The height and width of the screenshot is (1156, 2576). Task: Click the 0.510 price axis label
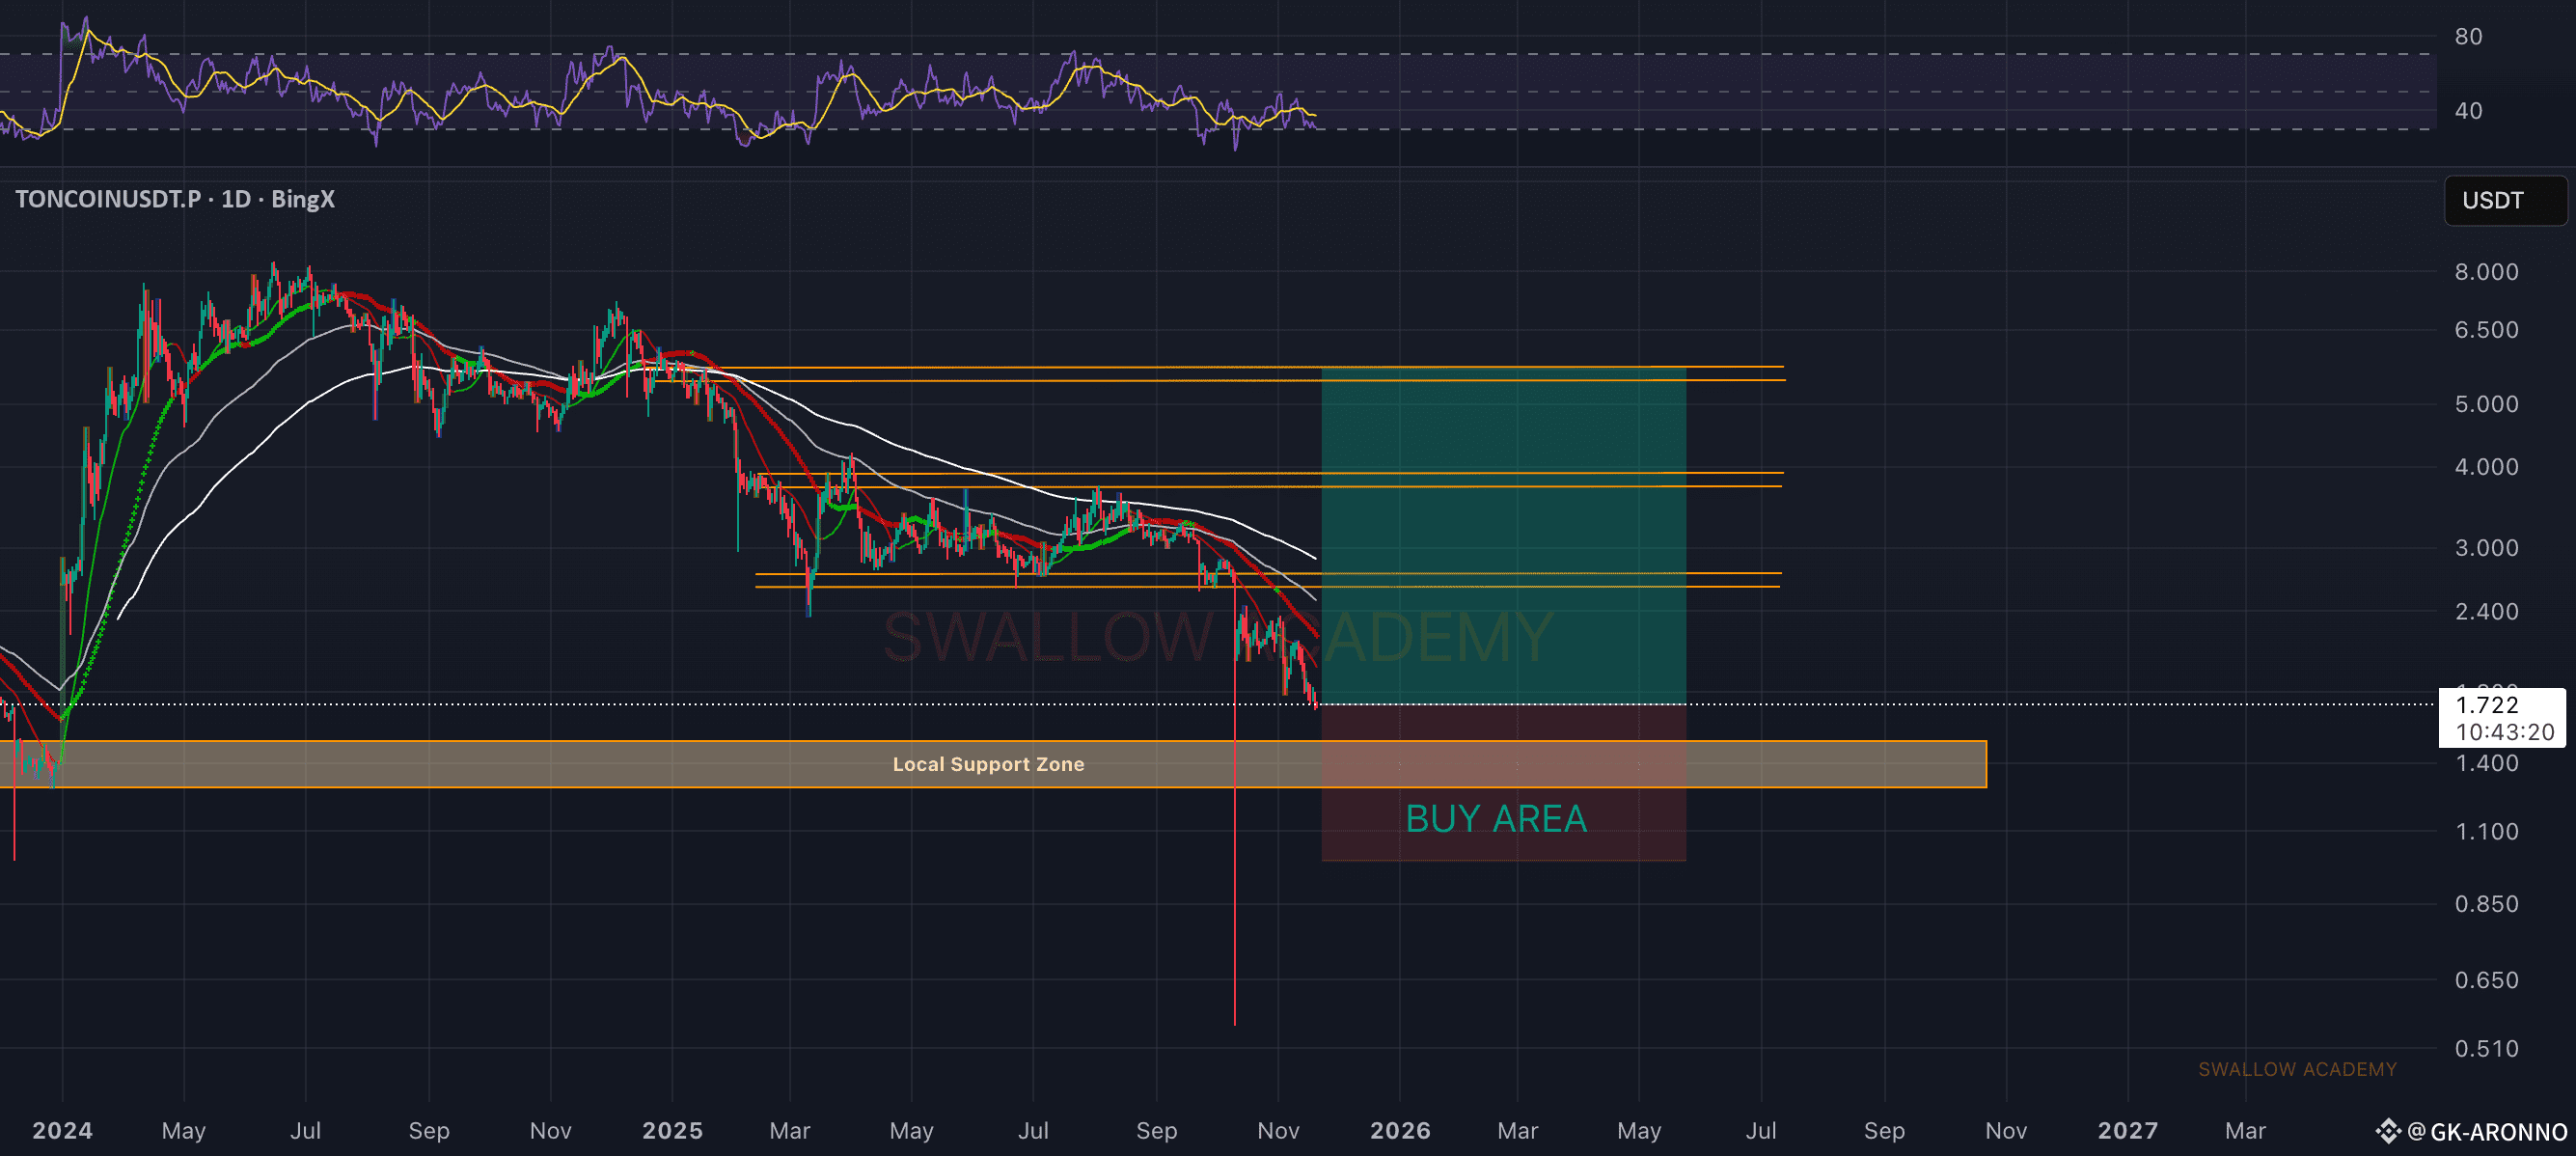tap(2486, 1048)
